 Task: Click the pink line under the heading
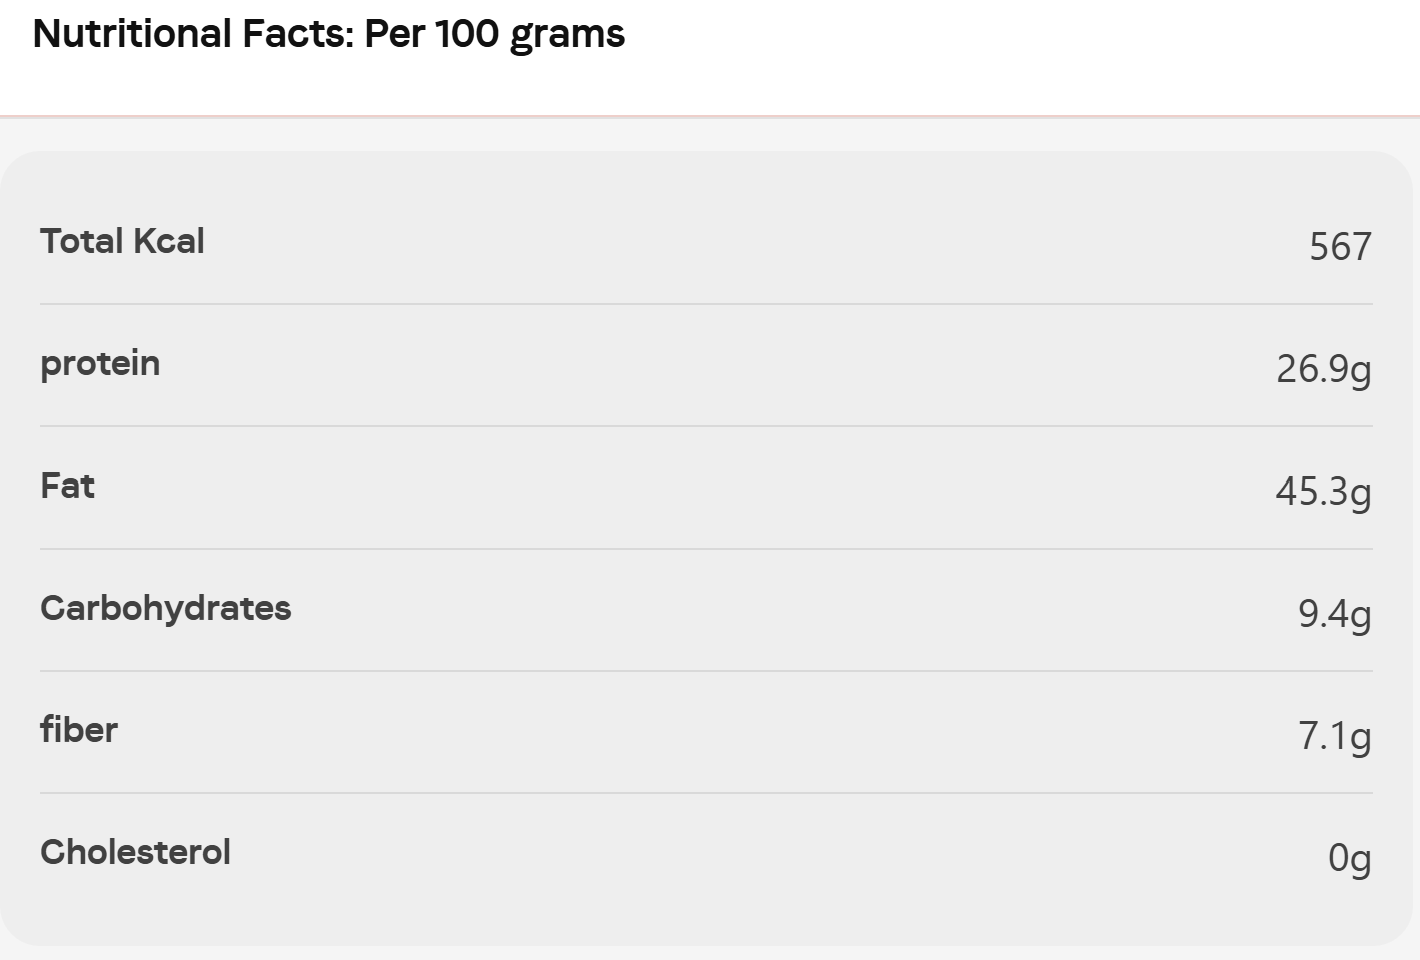710,117
